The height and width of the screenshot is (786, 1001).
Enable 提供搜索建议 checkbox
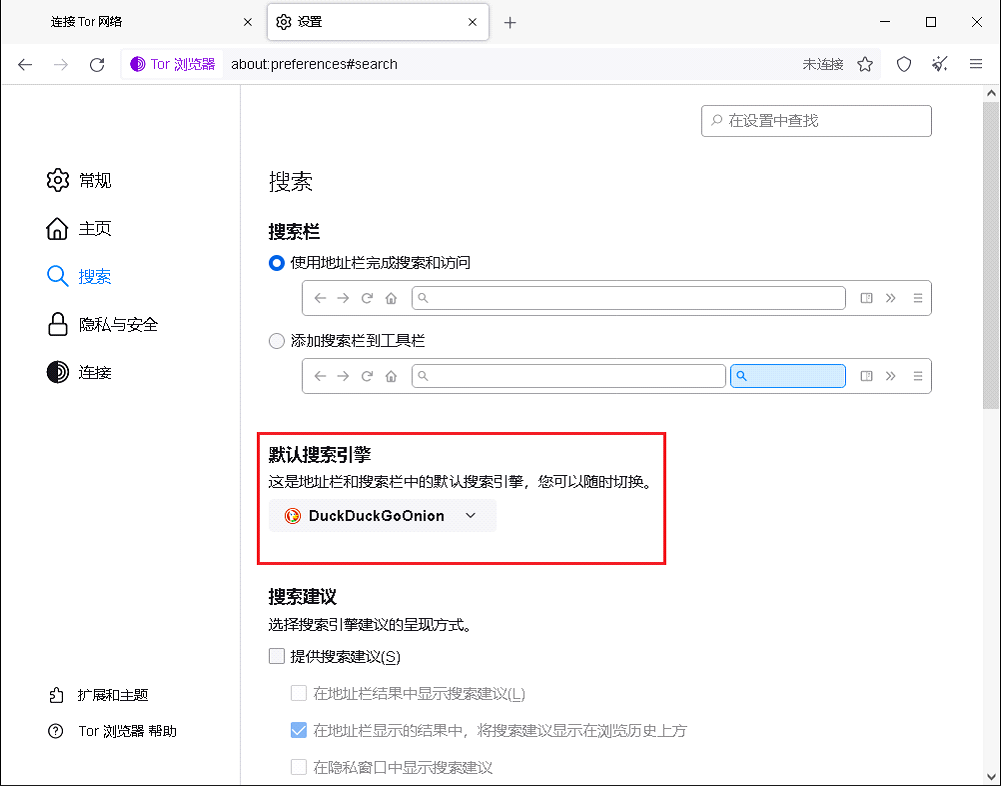(276, 656)
